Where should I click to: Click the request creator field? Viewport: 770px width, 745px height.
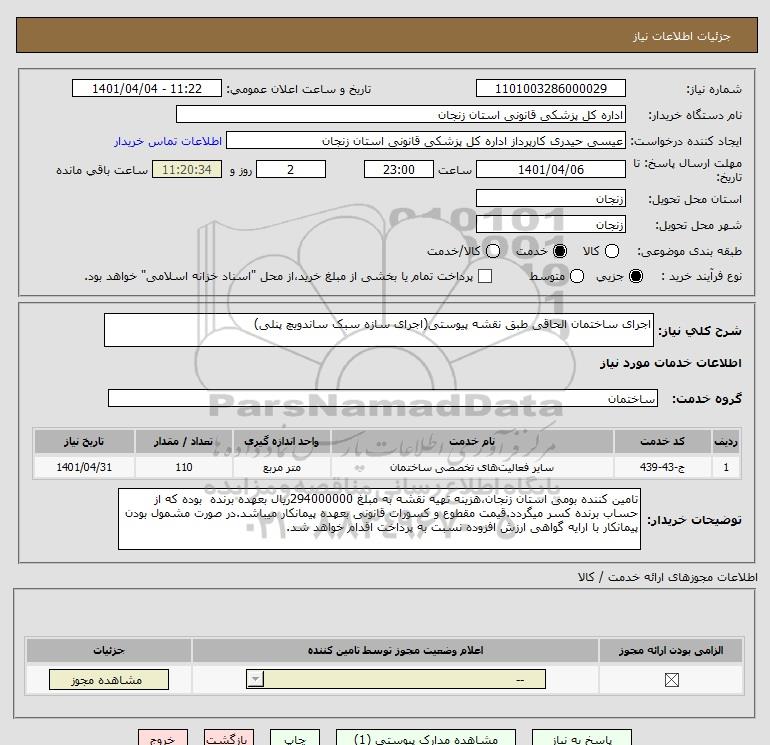[426, 141]
